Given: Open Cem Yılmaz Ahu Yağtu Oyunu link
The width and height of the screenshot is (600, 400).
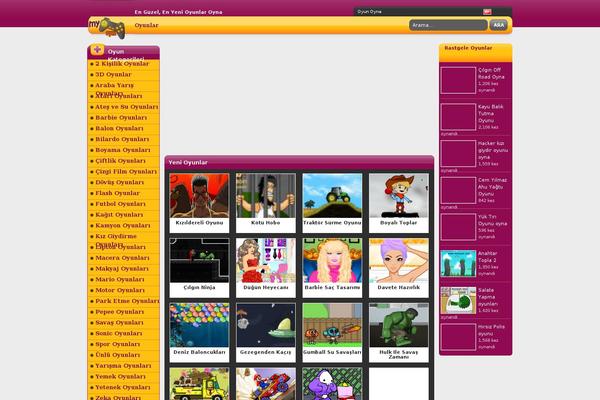Looking at the screenshot, I should [492, 187].
